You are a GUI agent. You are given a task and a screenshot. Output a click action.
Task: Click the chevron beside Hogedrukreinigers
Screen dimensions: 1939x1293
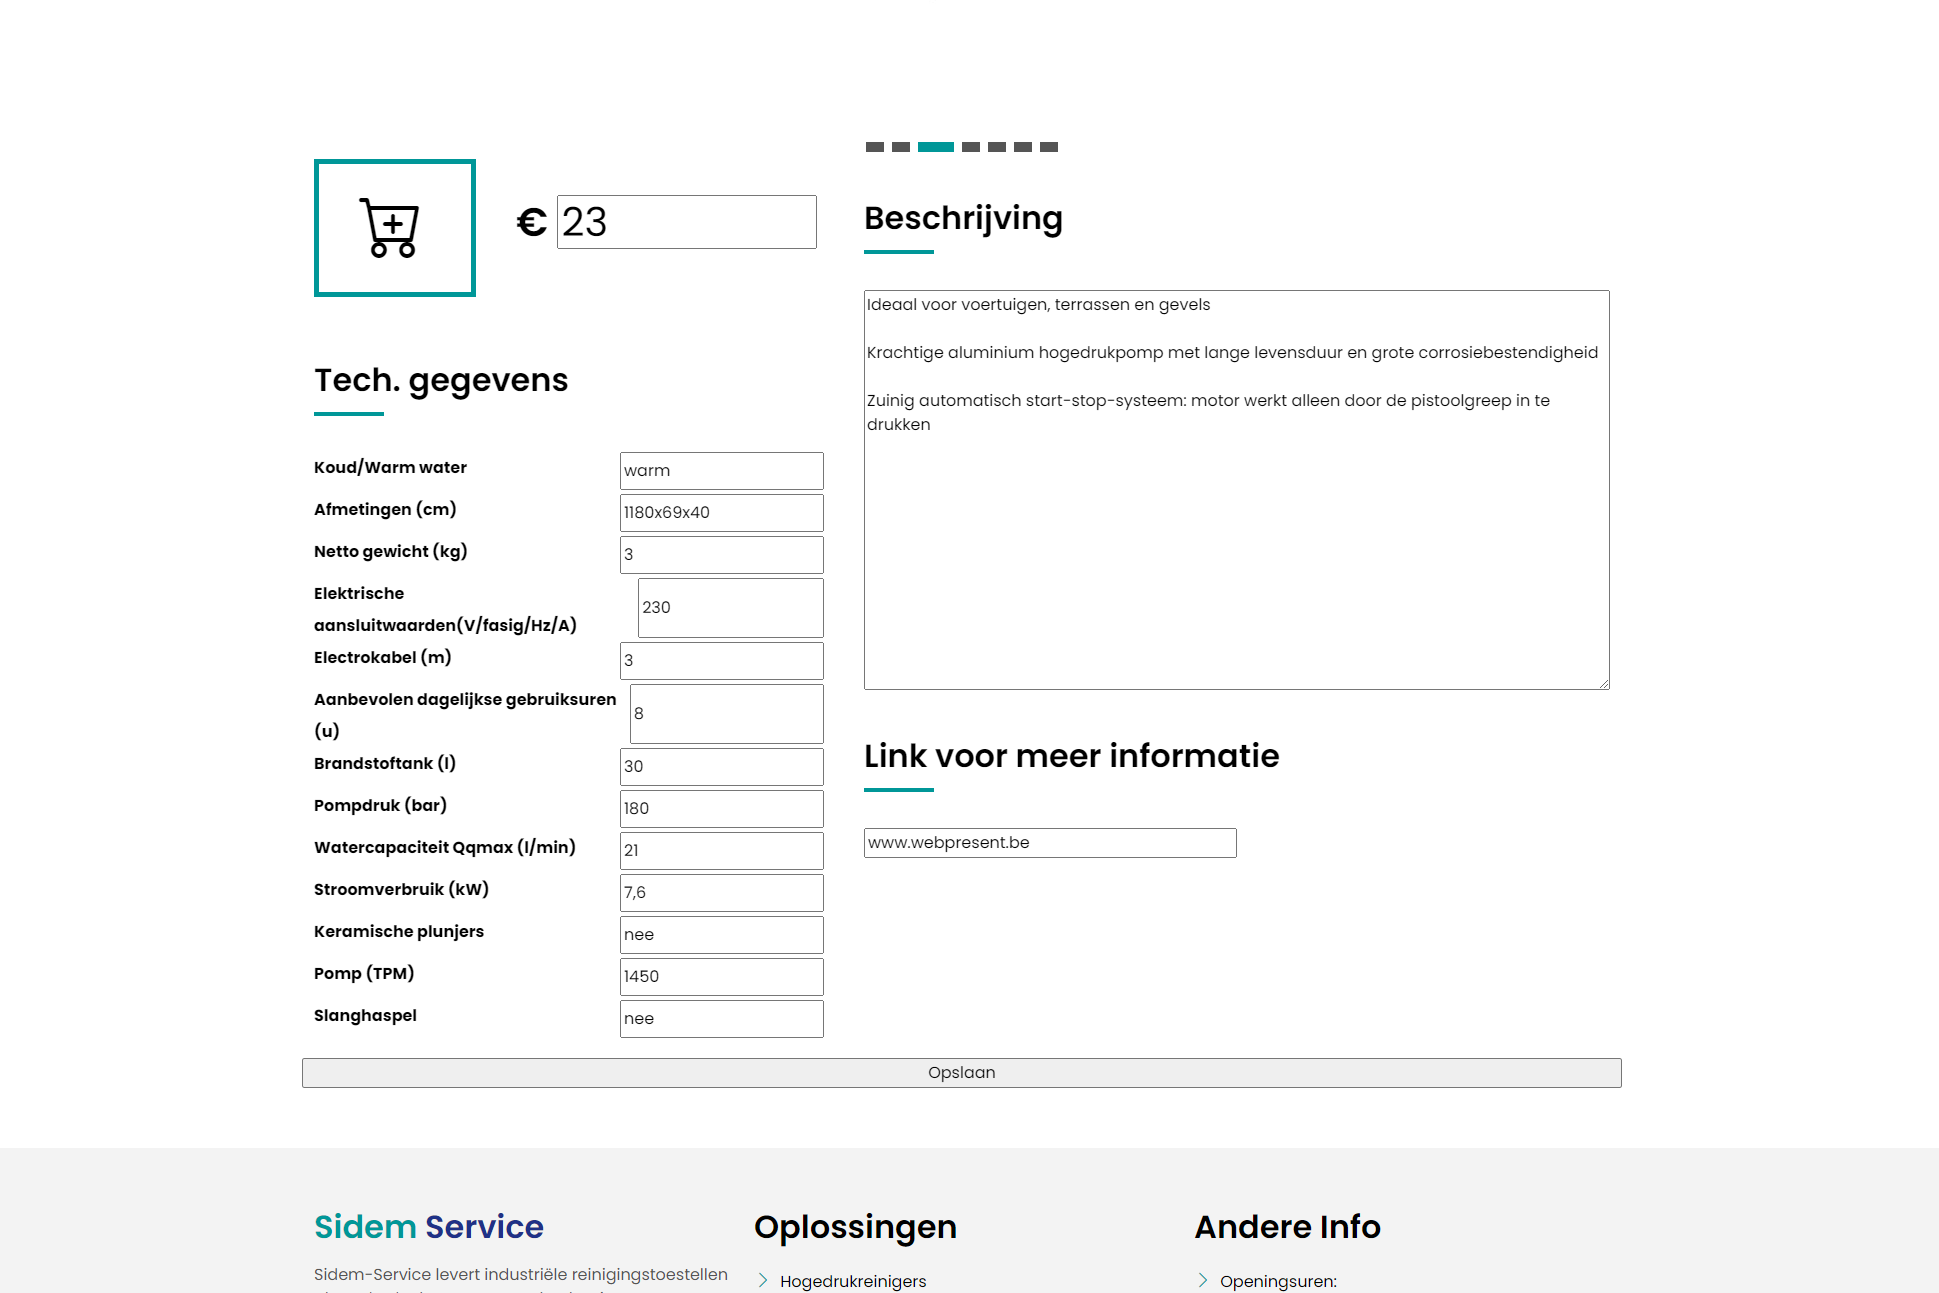click(763, 1280)
